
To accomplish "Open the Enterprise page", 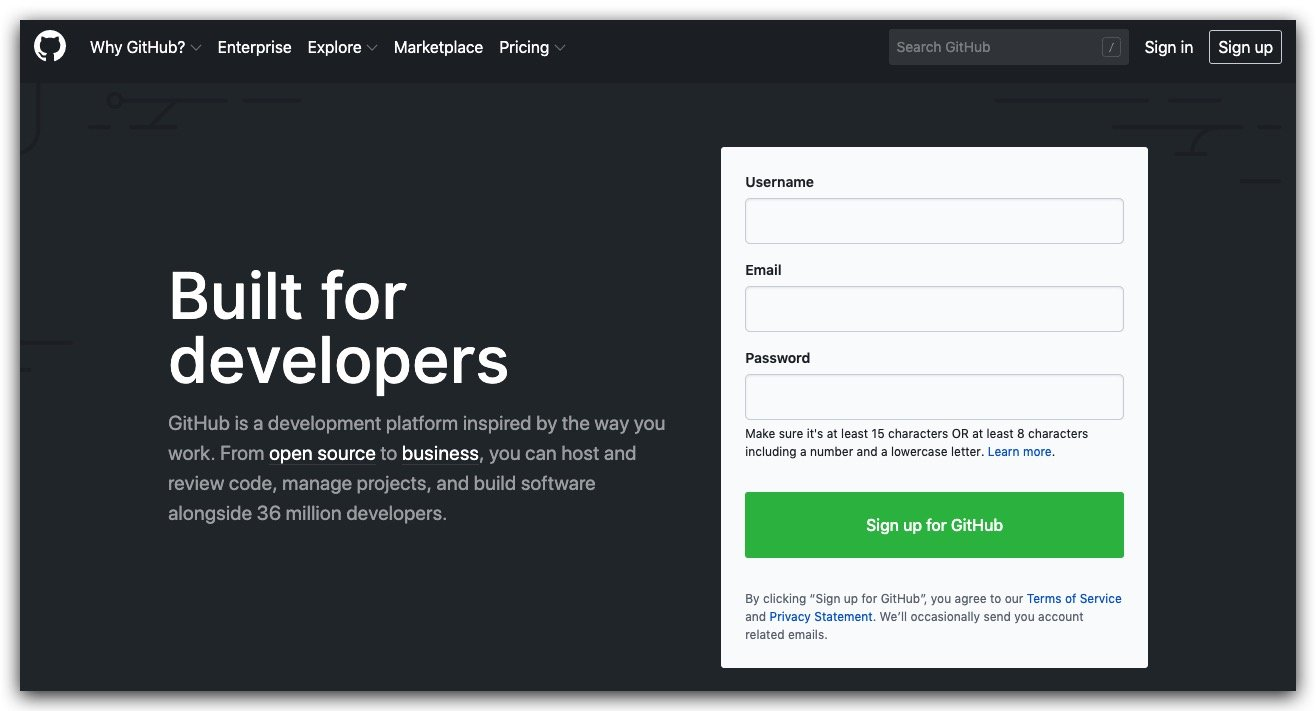I will [x=254, y=47].
